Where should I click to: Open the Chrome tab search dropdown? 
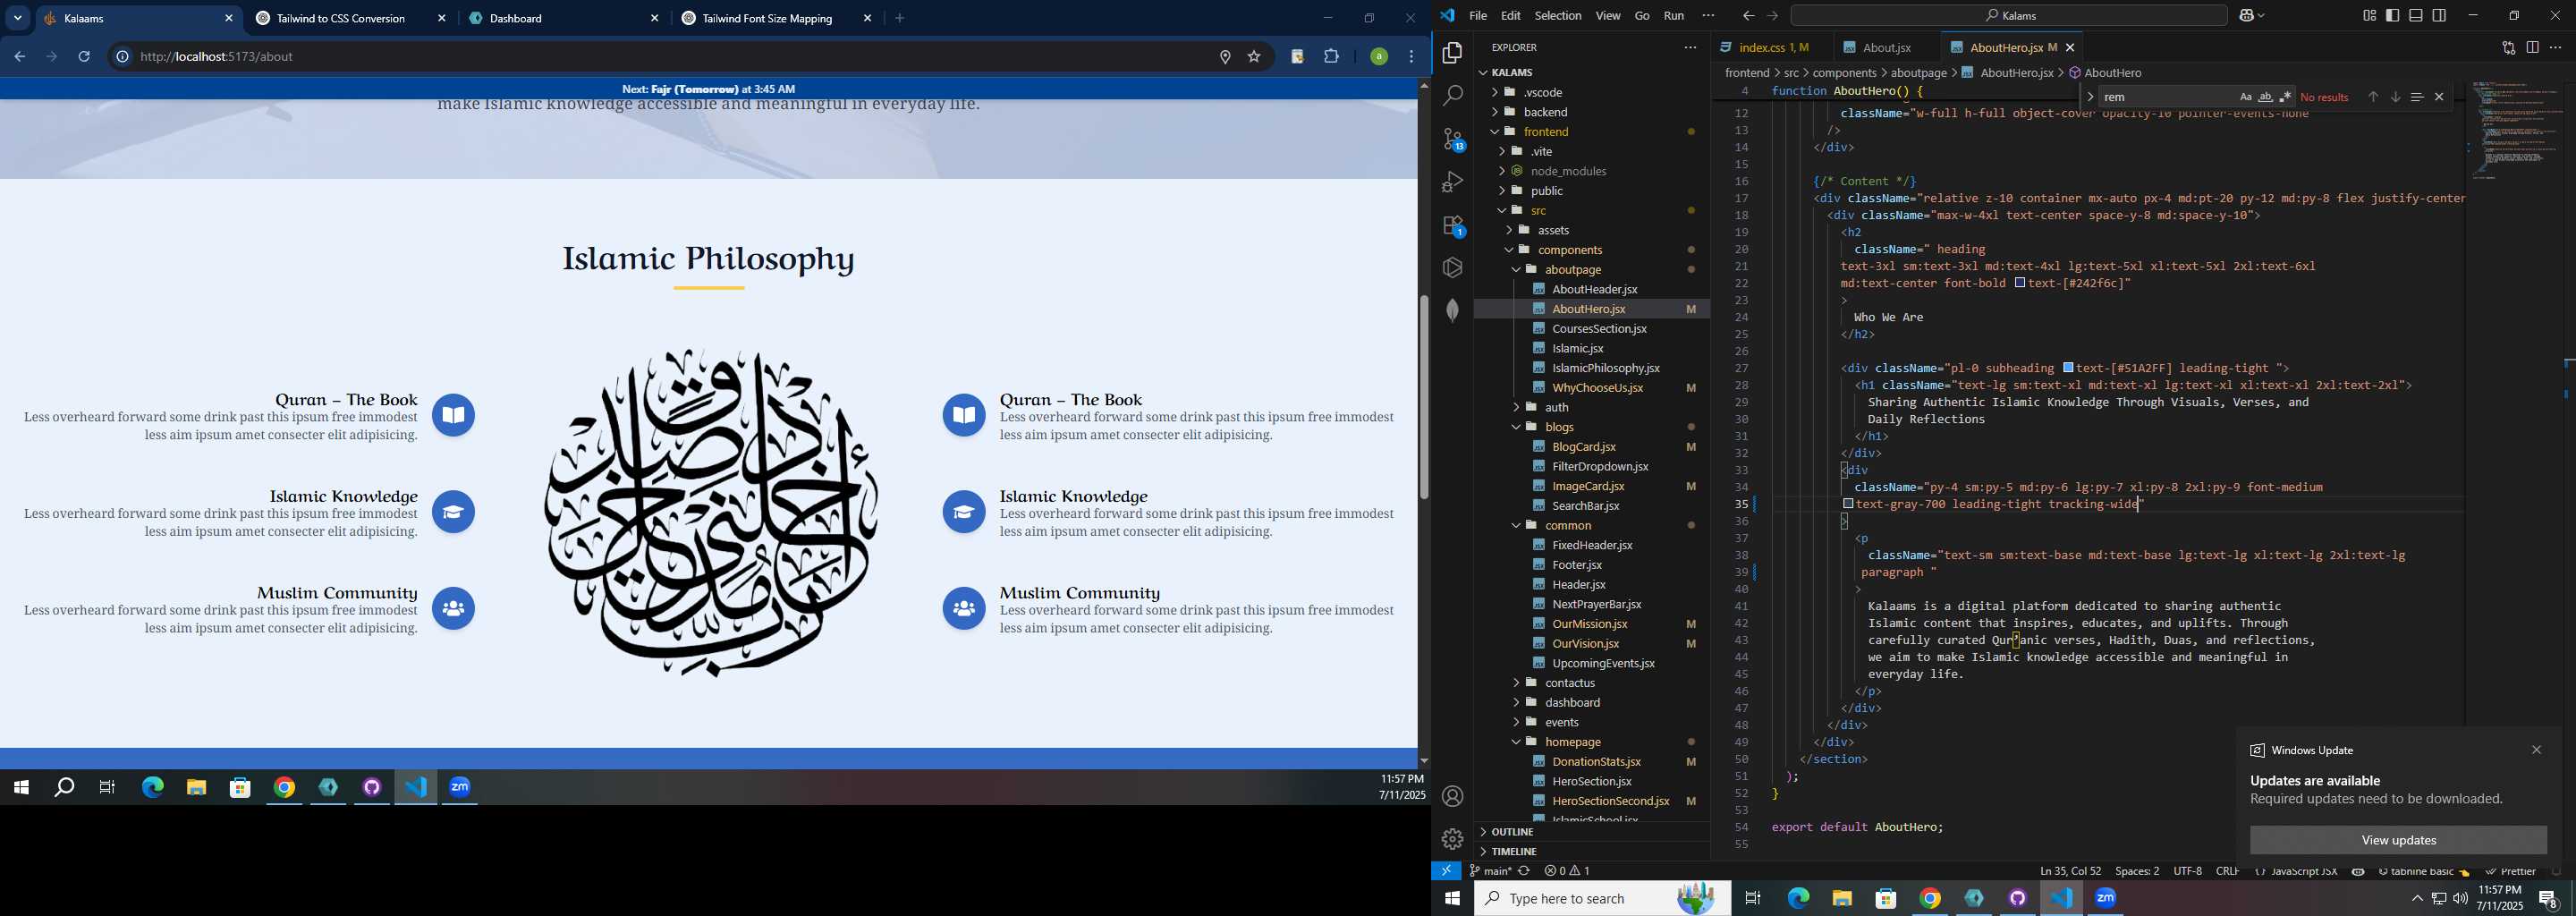pyautogui.click(x=17, y=18)
